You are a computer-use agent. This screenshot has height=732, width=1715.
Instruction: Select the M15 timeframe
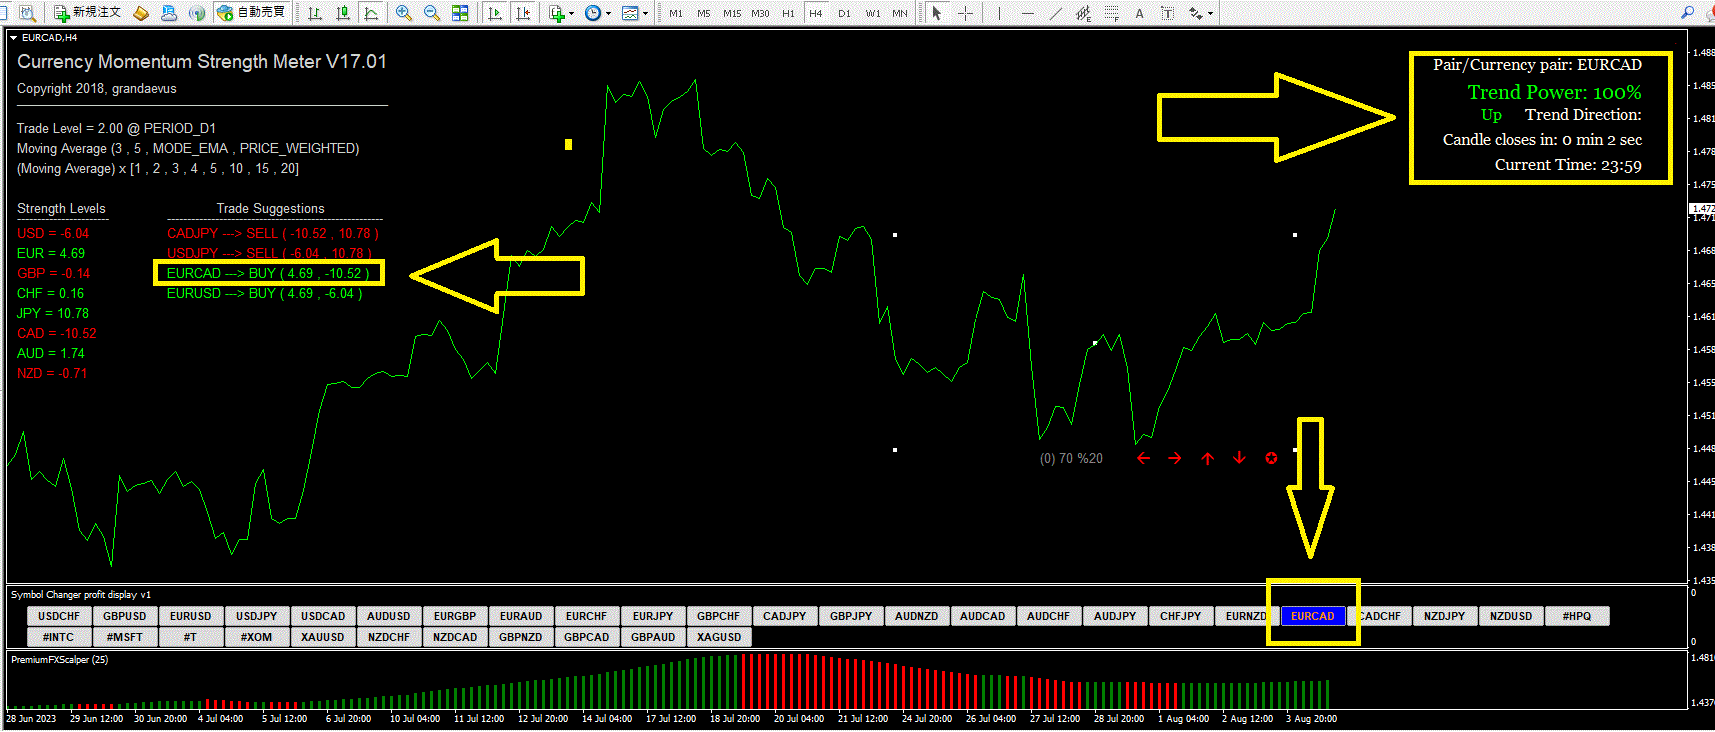(732, 14)
